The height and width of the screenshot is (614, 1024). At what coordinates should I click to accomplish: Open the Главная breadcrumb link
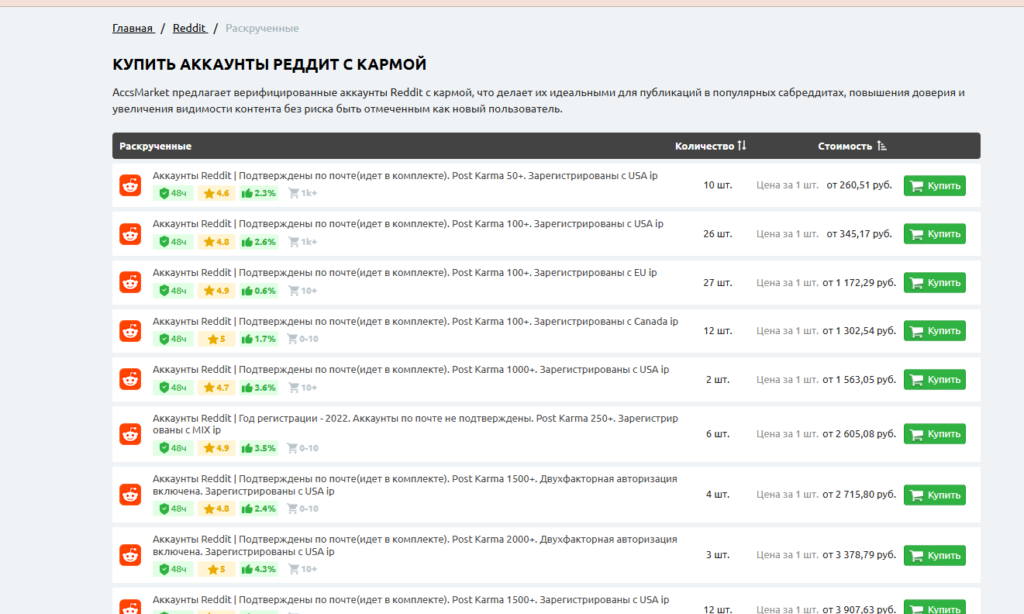pyautogui.click(x=133, y=28)
